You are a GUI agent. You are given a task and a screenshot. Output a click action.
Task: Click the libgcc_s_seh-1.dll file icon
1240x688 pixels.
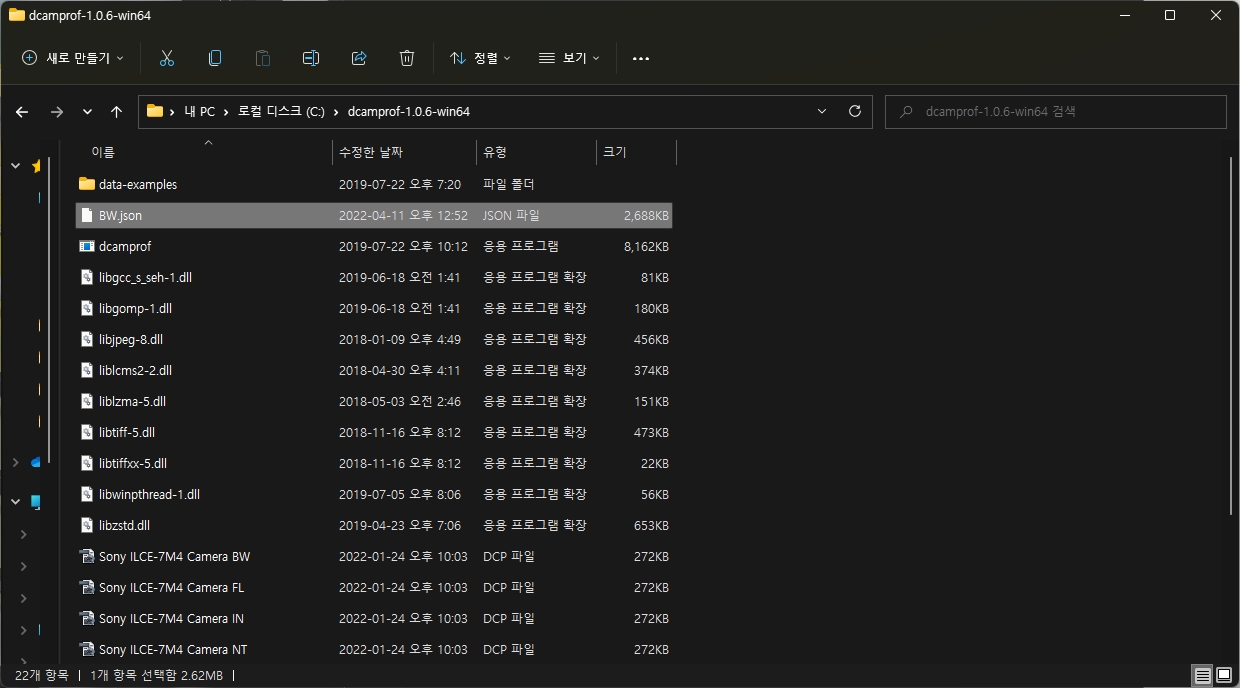[86, 277]
